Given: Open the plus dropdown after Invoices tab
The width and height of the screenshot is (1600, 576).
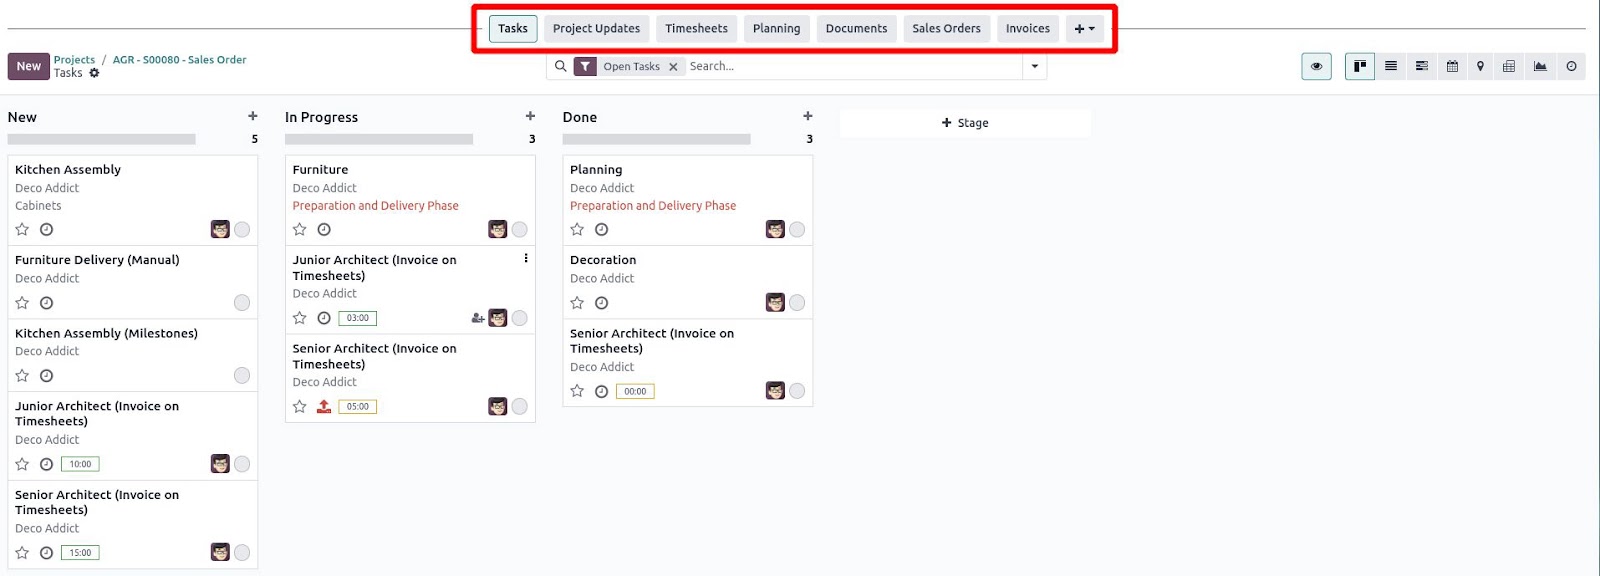Looking at the screenshot, I should pyautogui.click(x=1085, y=29).
